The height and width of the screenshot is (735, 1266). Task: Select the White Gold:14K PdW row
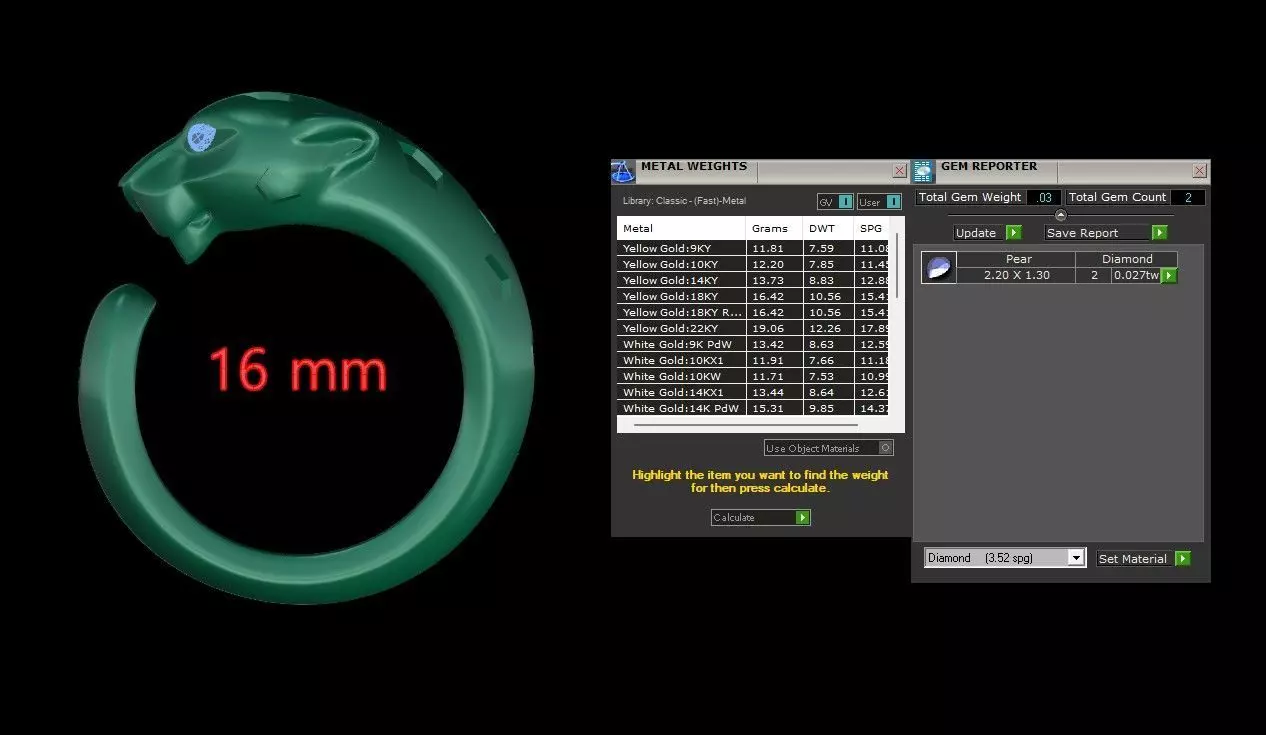[753, 408]
